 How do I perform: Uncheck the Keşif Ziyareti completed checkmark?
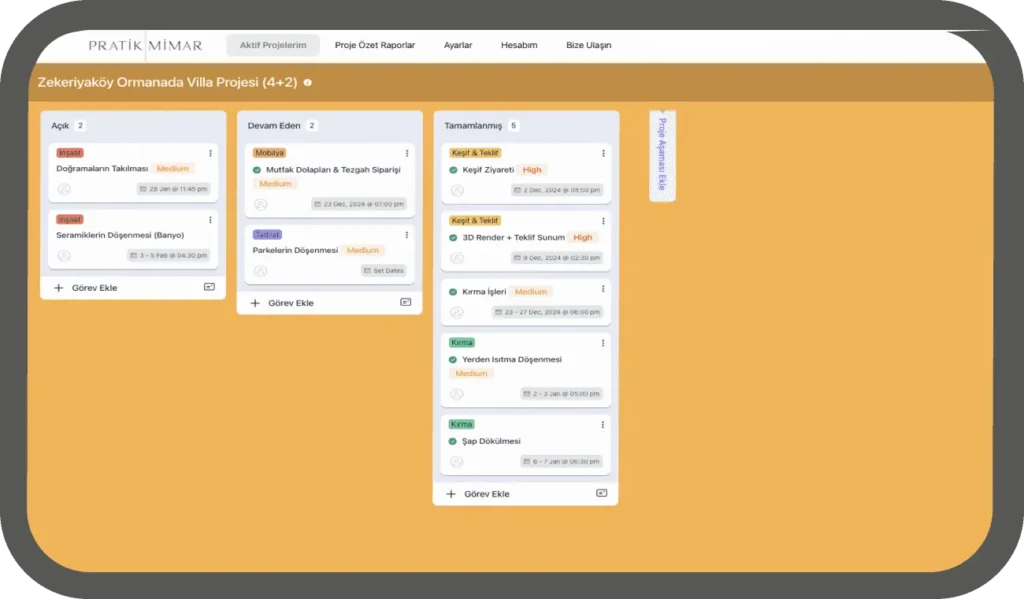453,170
